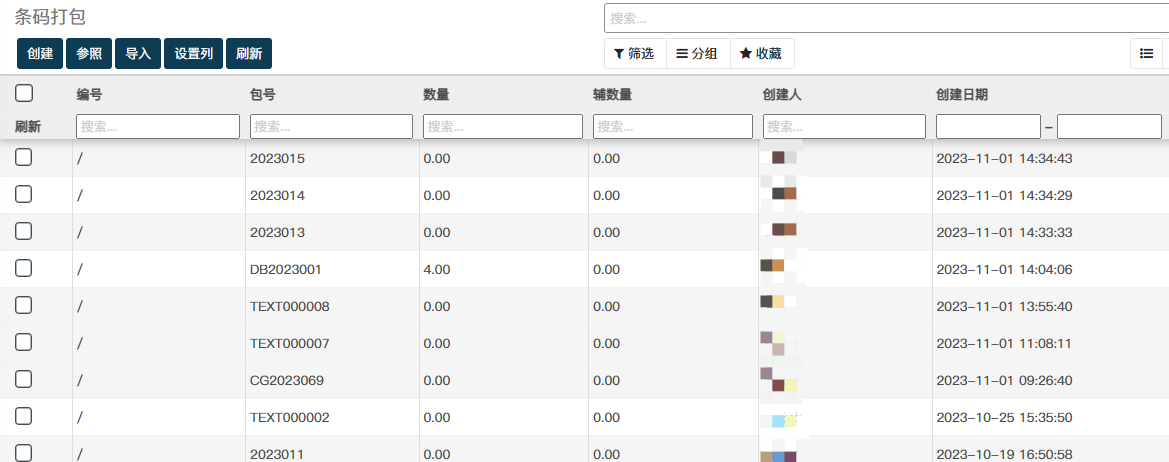
Task: Click the 创建日期 start date field
Action: coord(988,127)
